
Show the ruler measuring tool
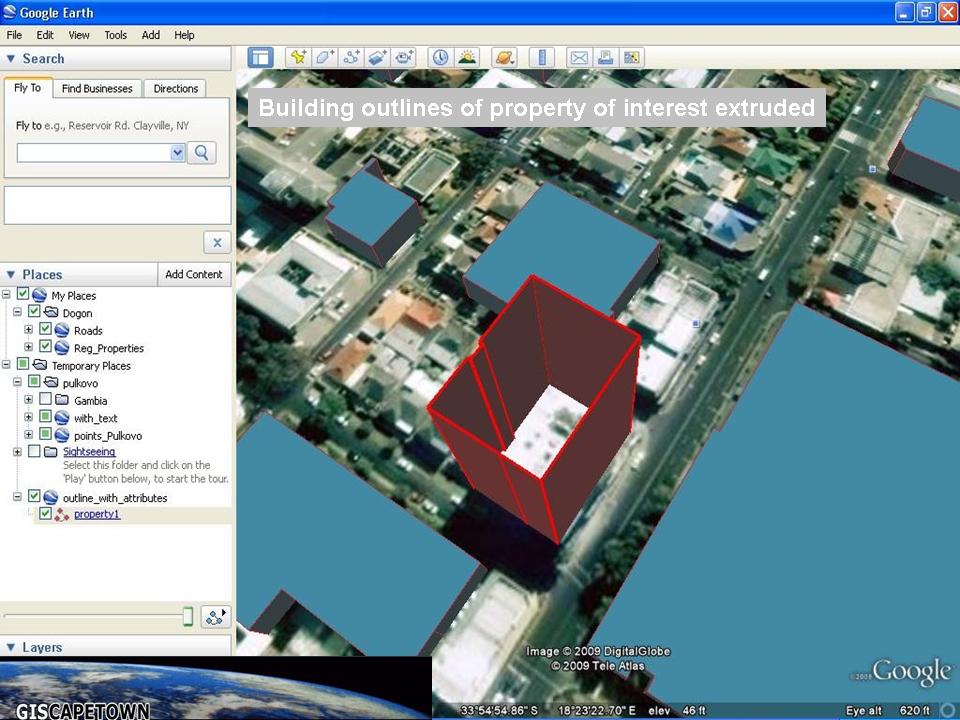(x=542, y=58)
